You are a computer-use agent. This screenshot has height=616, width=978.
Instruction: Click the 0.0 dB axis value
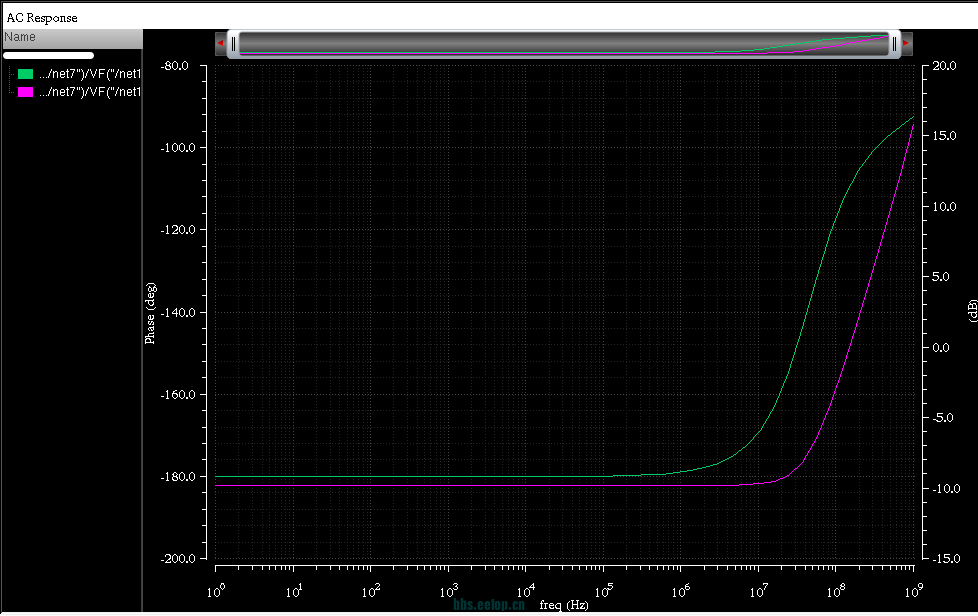pyautogui.click(x=941, y=348)
